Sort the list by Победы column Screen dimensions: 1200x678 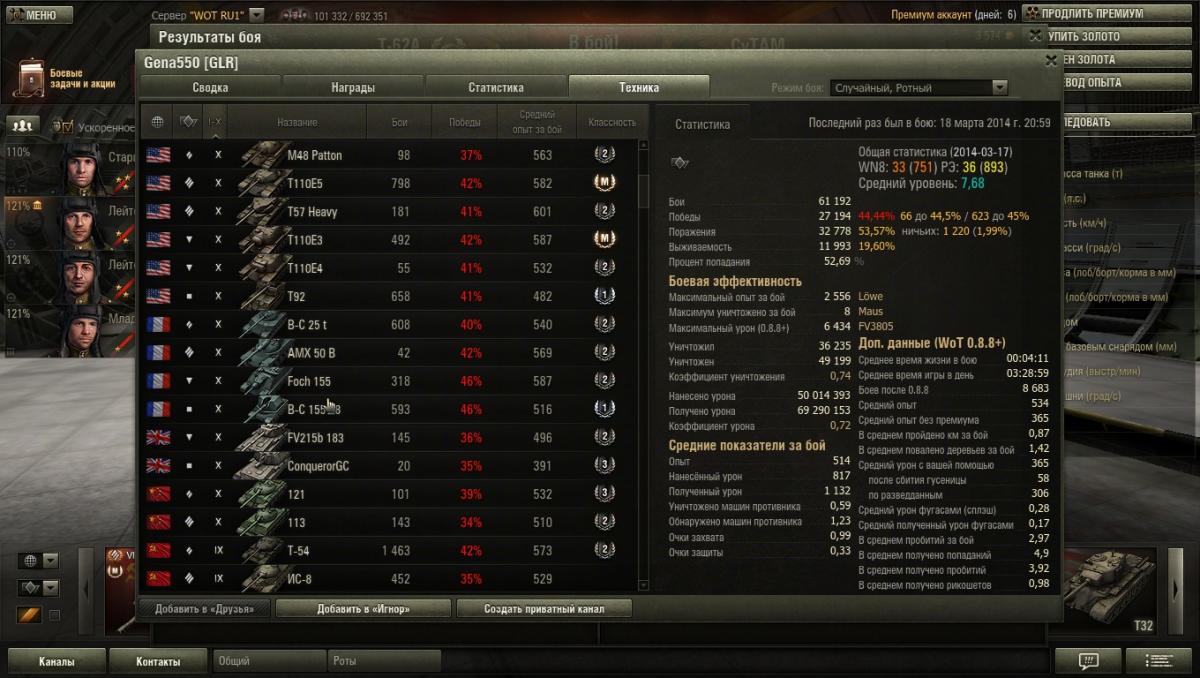464,122
